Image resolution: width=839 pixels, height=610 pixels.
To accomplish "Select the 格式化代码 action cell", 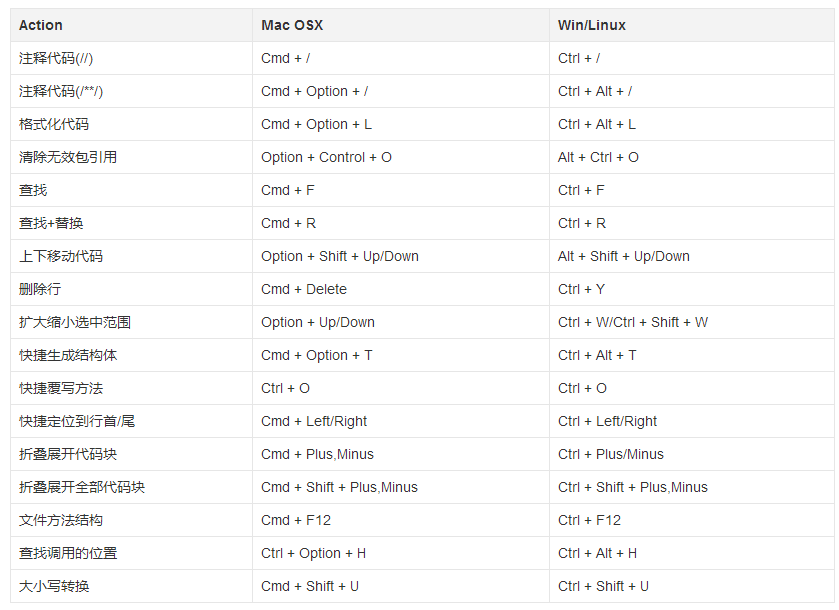I will point(131,124).
